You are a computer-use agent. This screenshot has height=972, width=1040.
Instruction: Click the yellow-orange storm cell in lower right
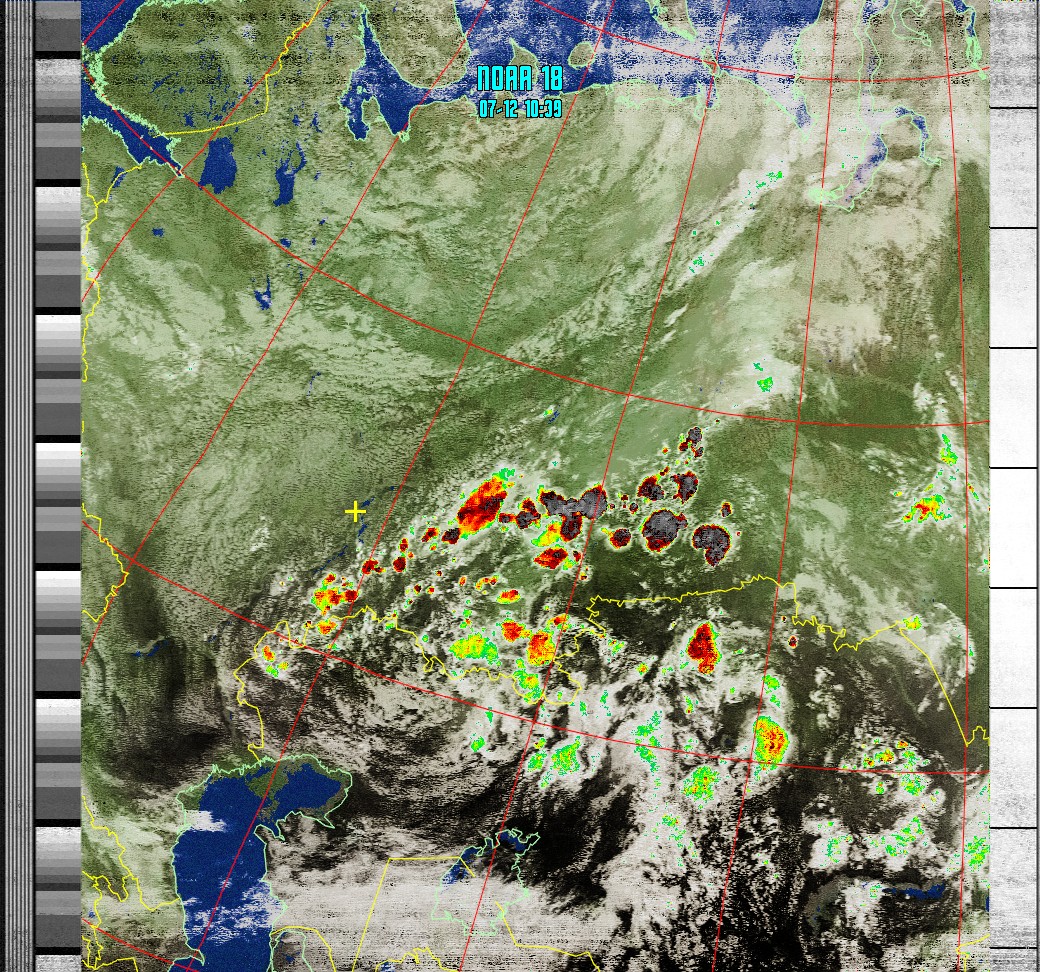[x=770, y=741]
